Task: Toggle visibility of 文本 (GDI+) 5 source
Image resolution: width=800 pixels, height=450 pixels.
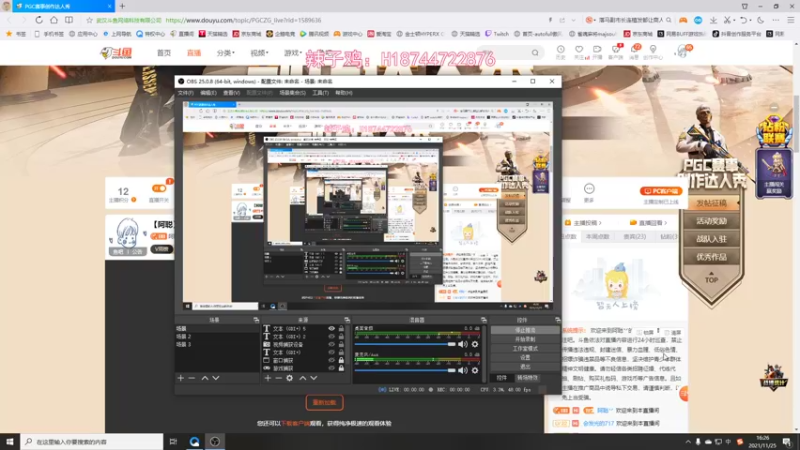Action: pos(332,329)
